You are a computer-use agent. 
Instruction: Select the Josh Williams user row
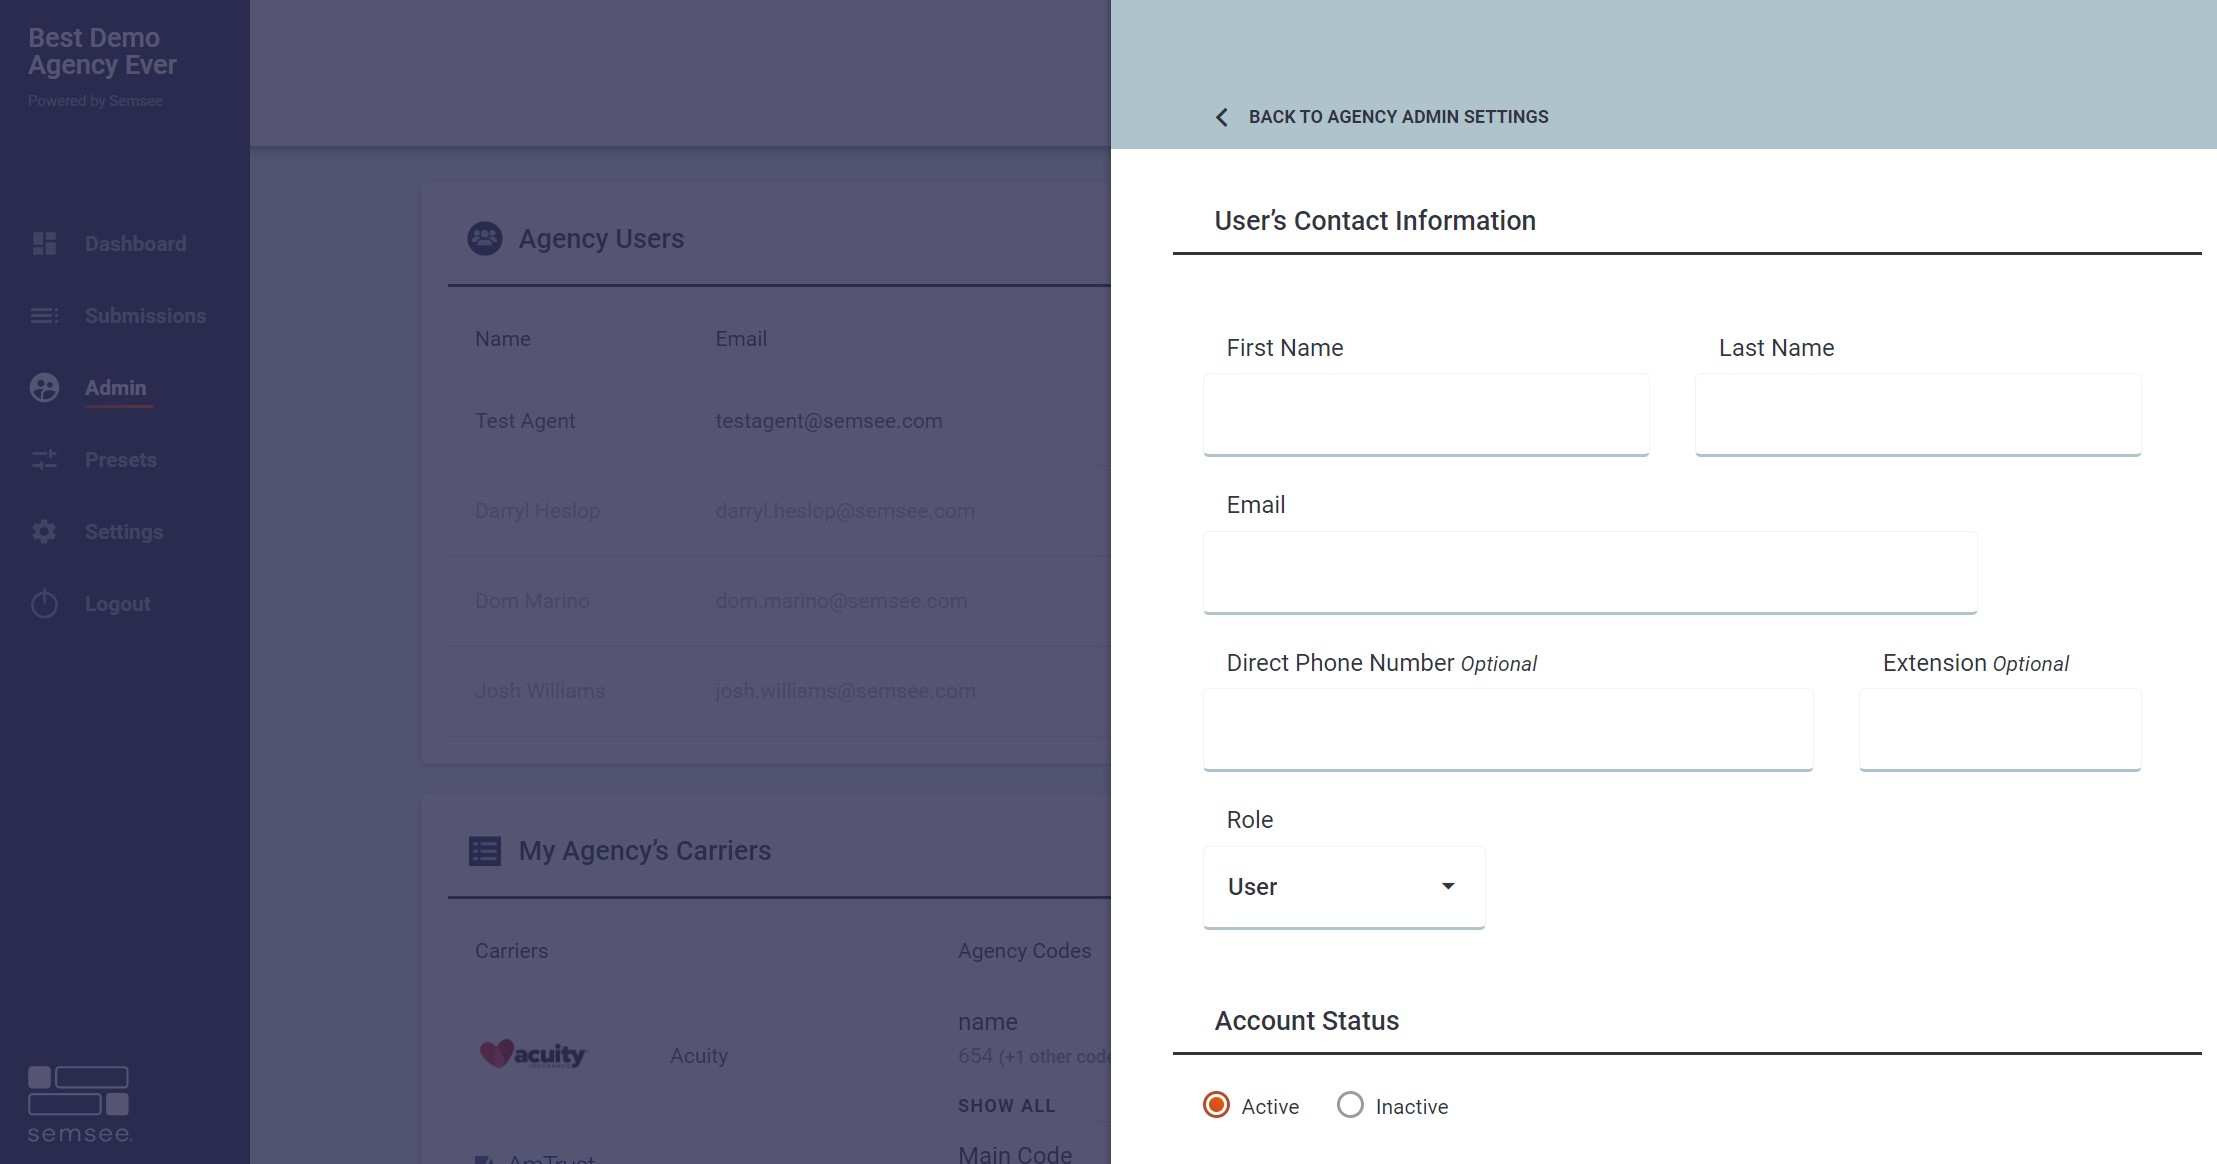point(780,691)
